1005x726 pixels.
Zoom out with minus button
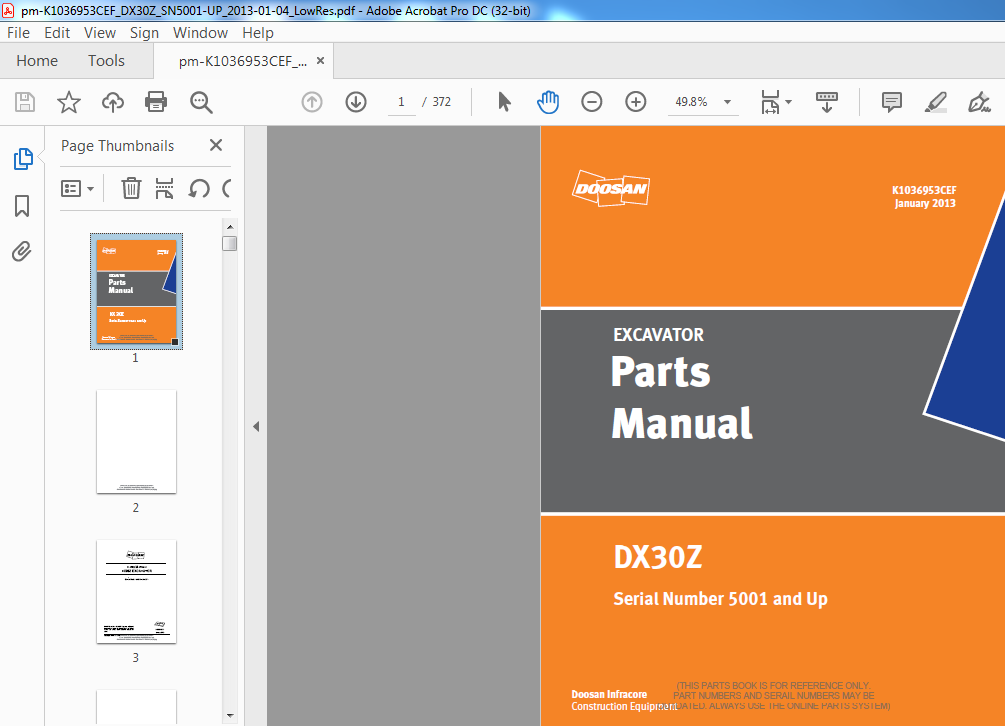(x=592, y=102)
